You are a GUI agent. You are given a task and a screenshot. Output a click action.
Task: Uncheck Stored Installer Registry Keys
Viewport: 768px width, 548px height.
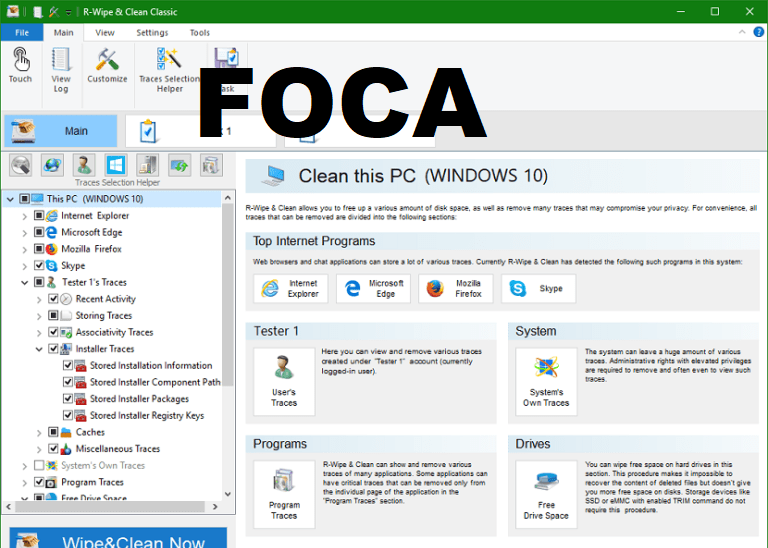(x=68, y=415)
